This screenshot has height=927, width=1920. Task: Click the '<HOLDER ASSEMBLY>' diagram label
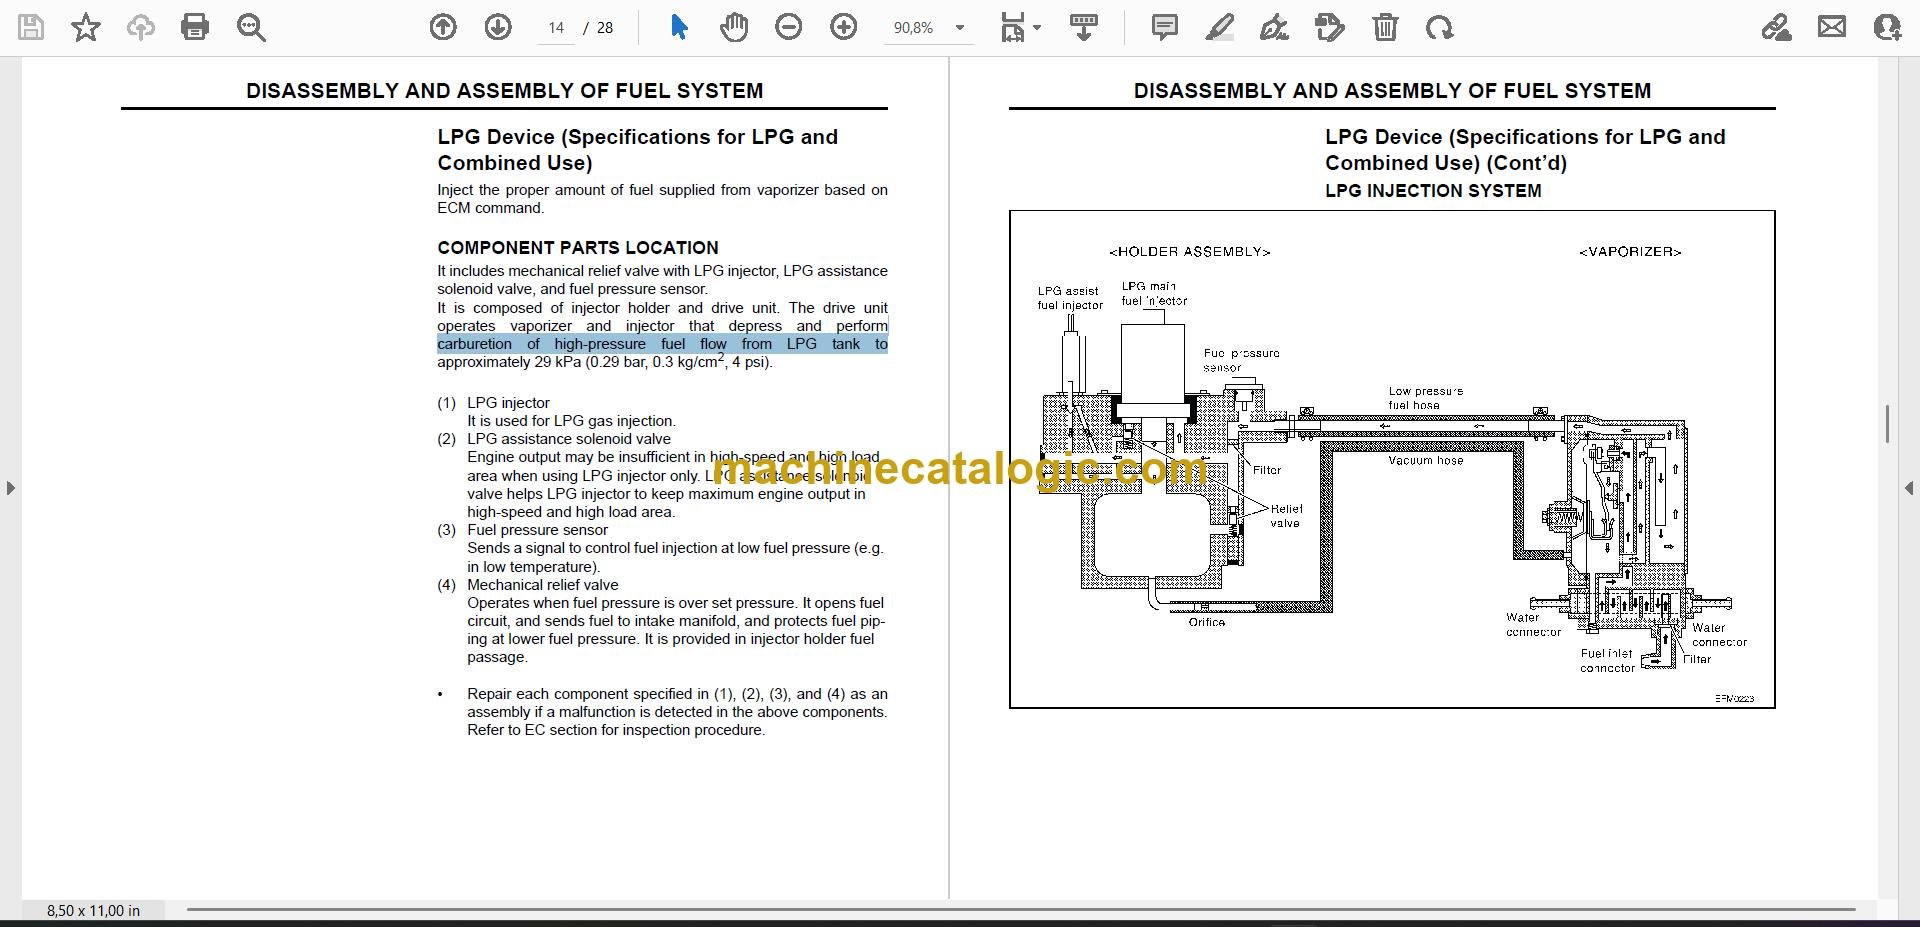[x=1189, y=252]
